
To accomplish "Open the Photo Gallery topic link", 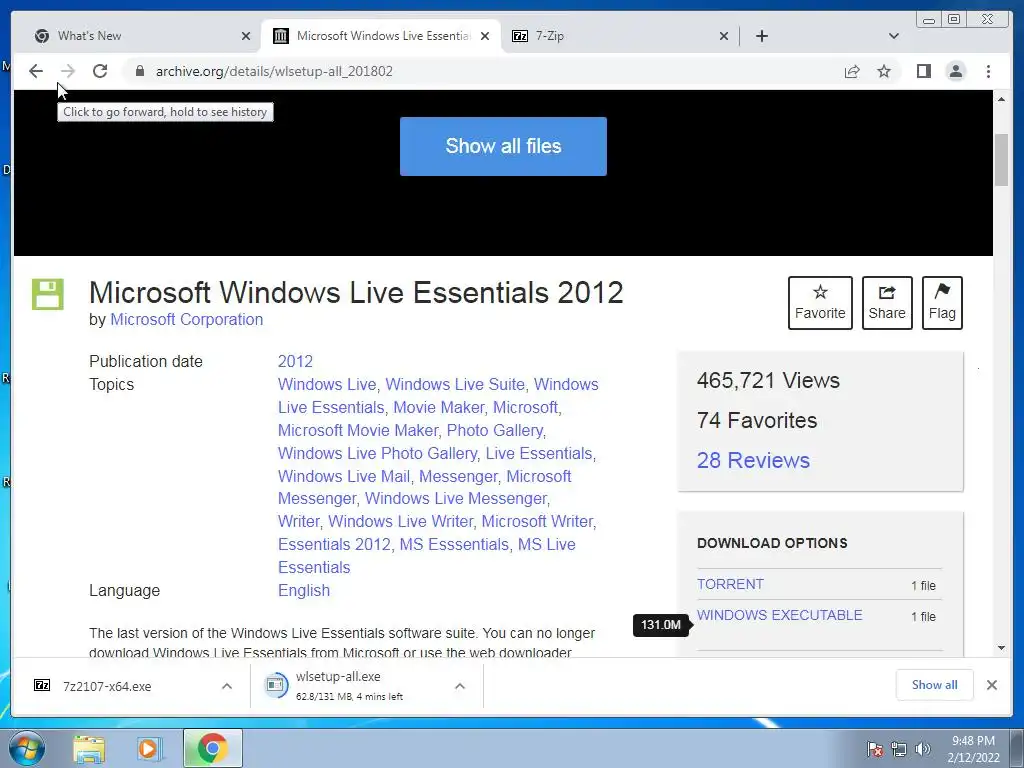I will click(x=494, y=430).
